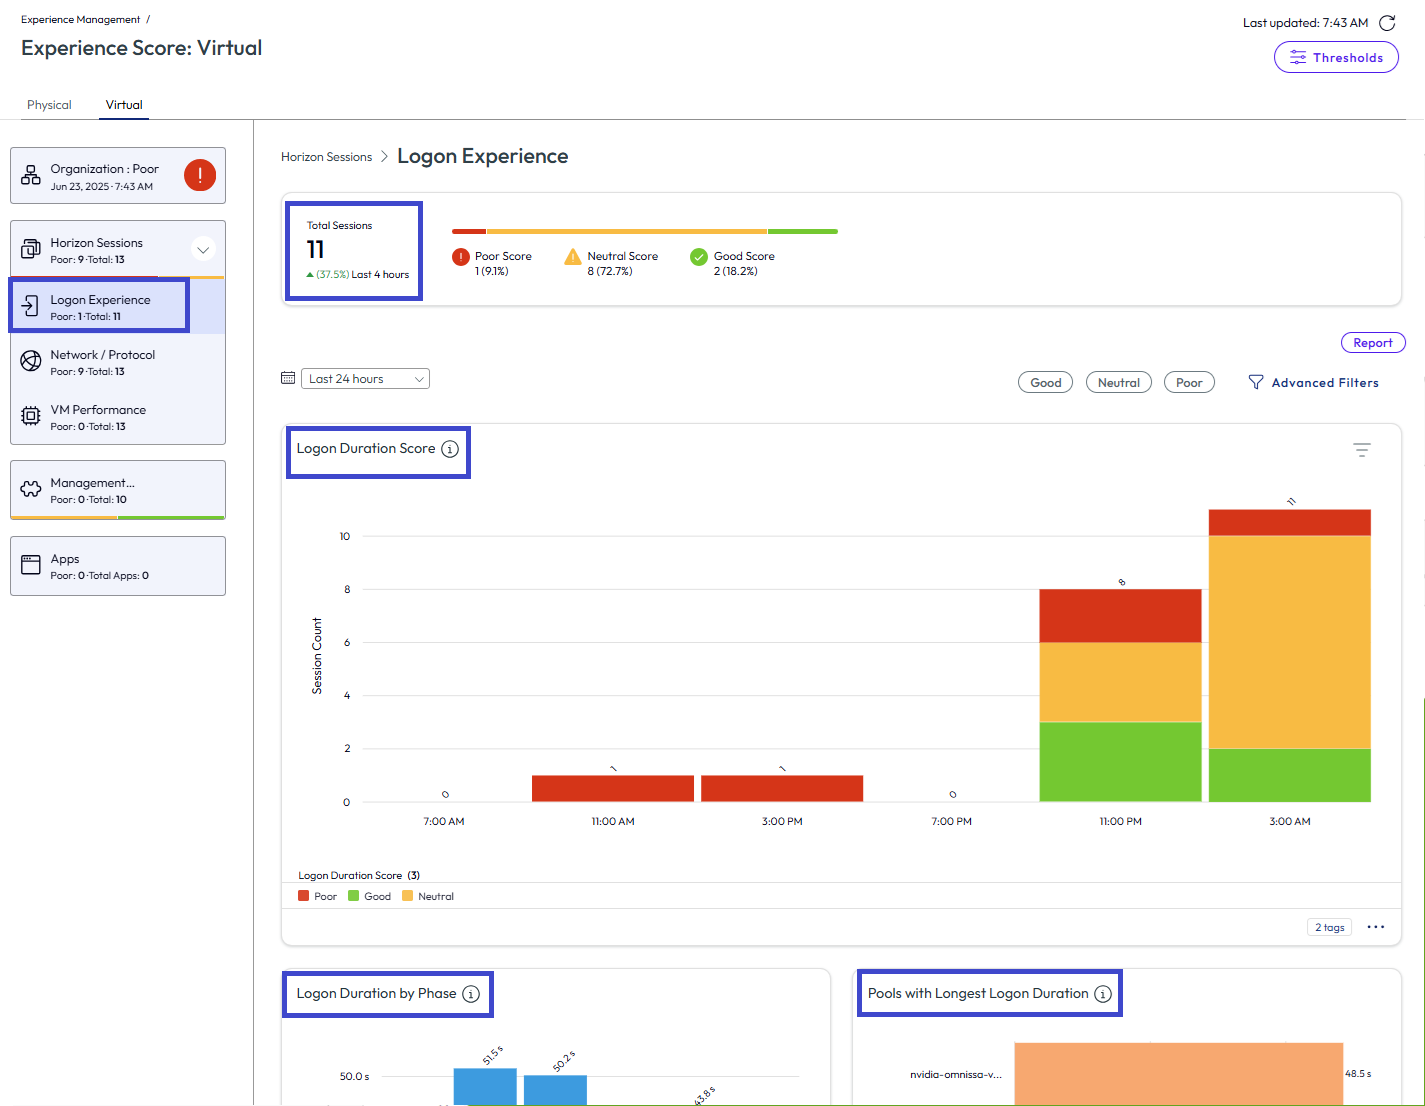The image size is (1425, 1106).
Task: Click the green Good legend swatch
Action: coord(353,896)
